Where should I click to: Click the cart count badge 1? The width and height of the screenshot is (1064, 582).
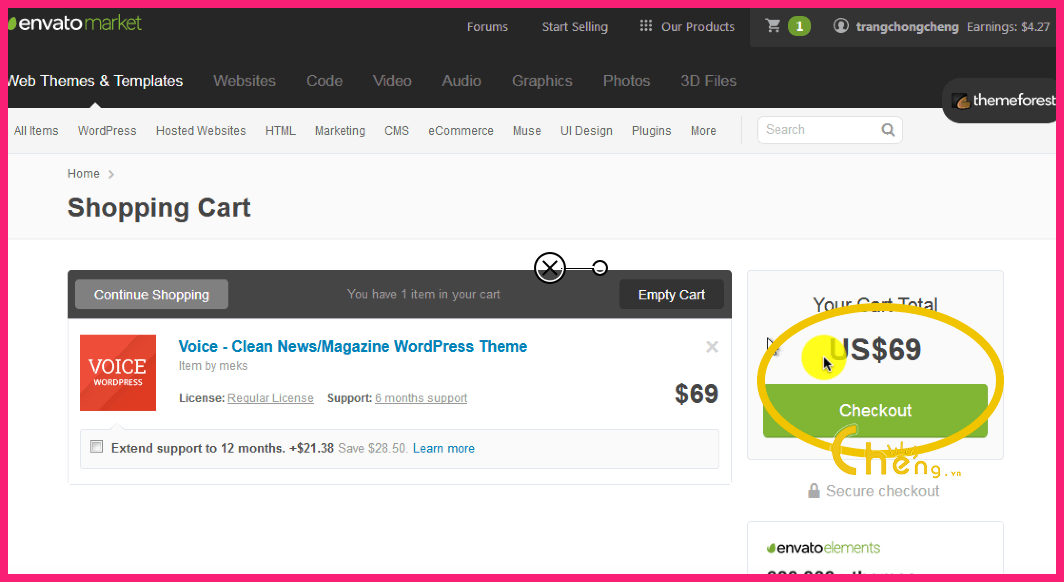pyautogui.click(x=799, y=26)
